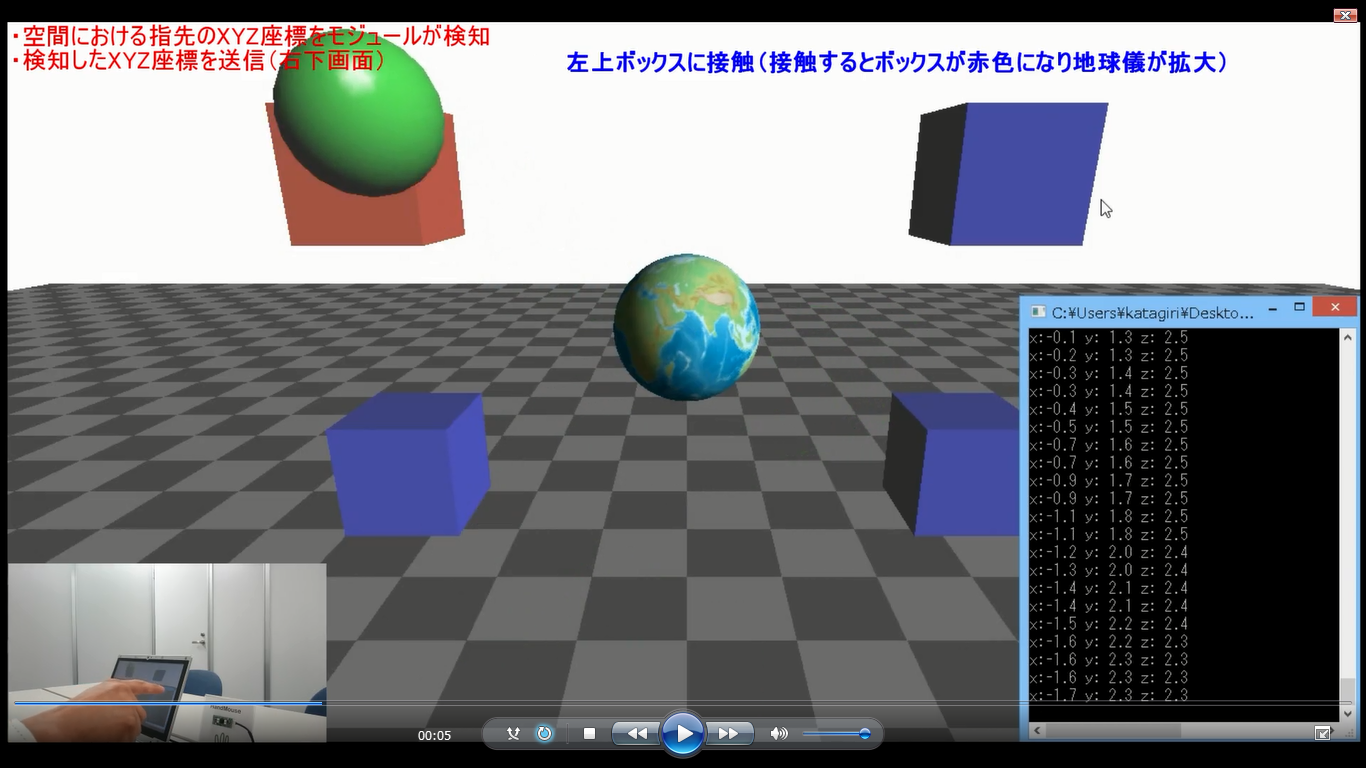Maximize the C:\Users\katagiri console window
The height and width of the screenshot is (768, 1366).
(1299, 307)
